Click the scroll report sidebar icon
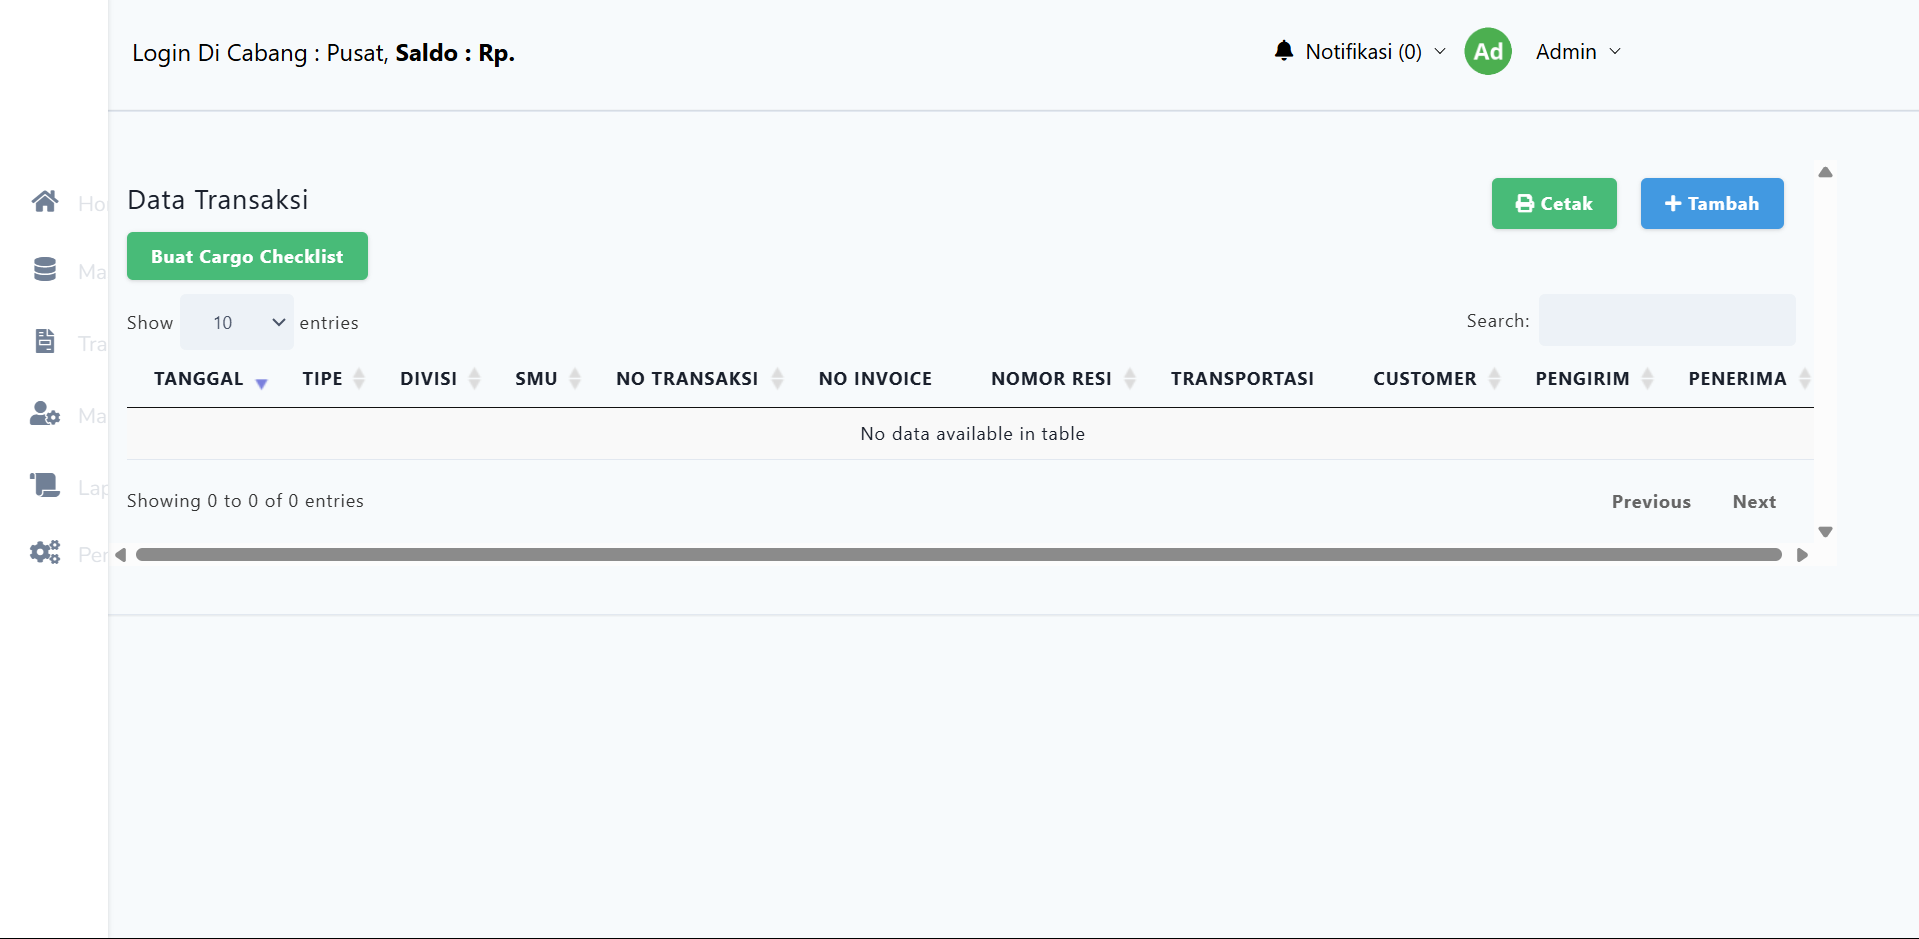1919x939 pixels. (45, 486)
